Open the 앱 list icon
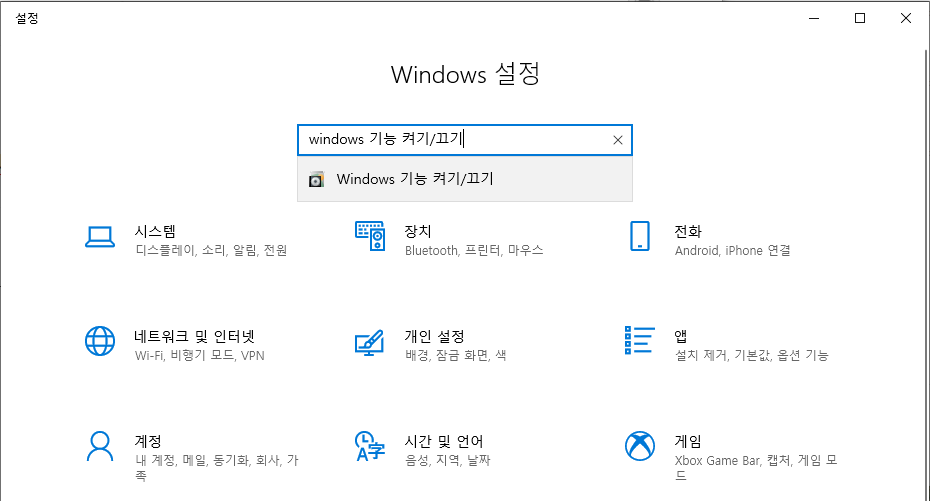Screen dimensions: 930x501 (x=640, y=340)
